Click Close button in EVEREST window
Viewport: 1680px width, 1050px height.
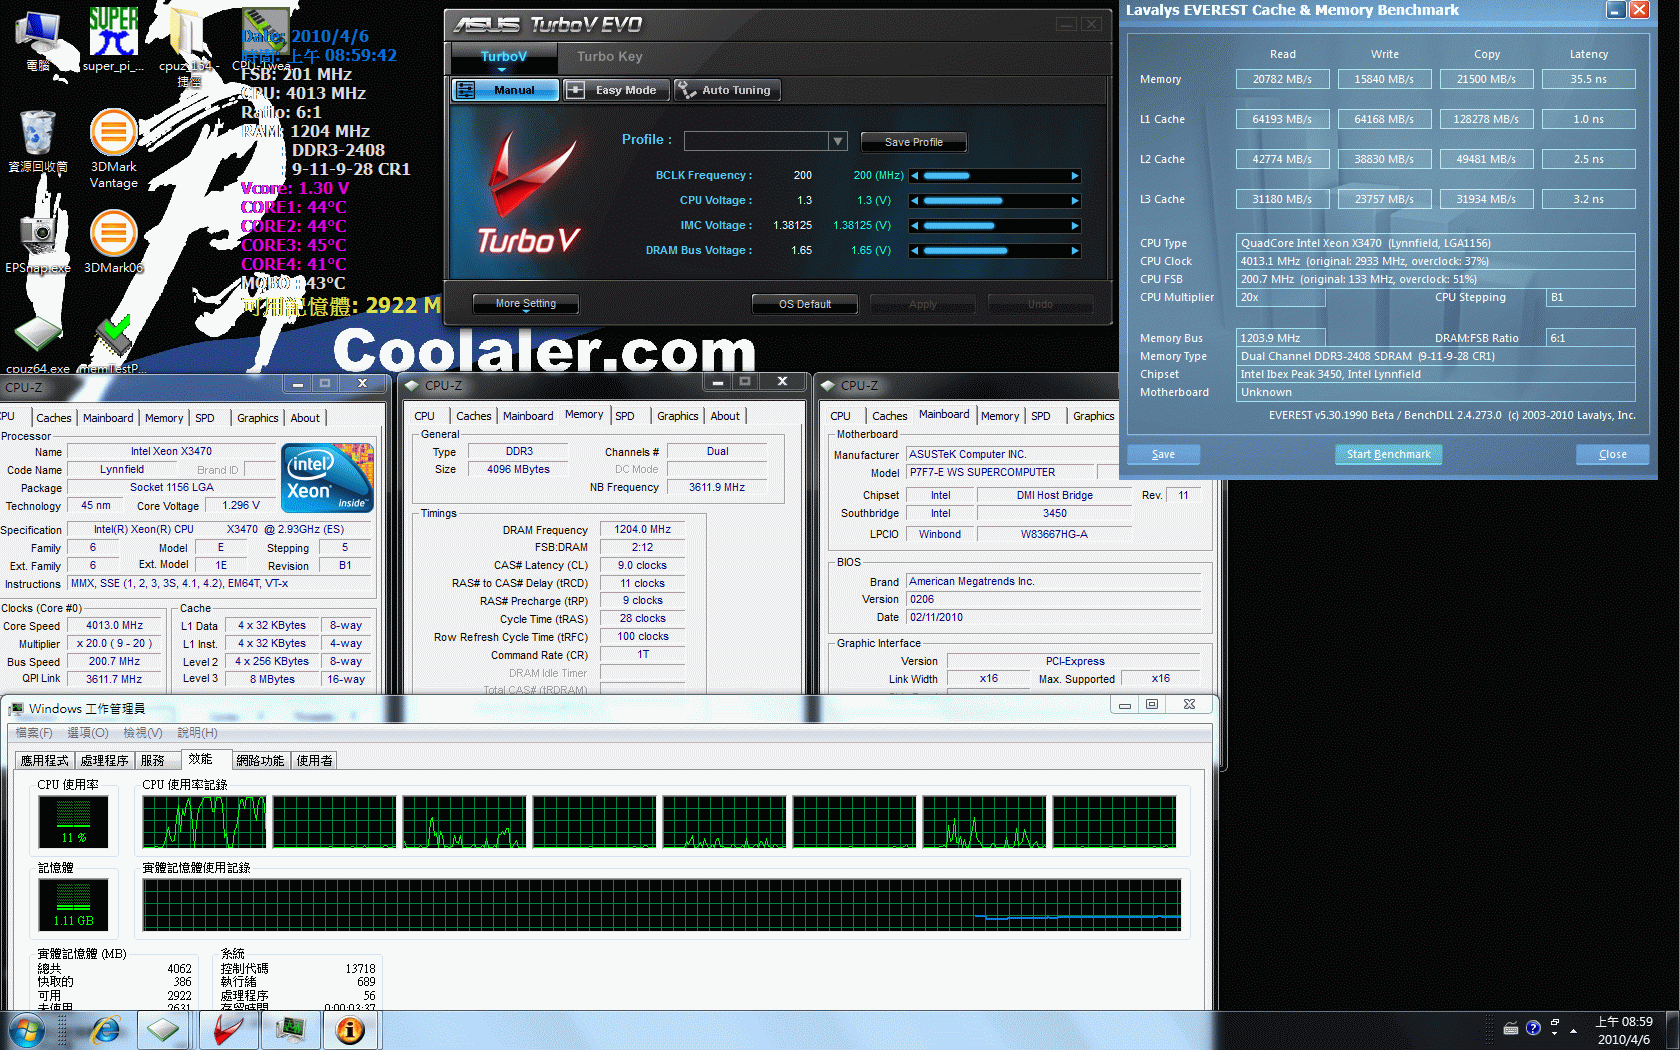point(1612,454)
